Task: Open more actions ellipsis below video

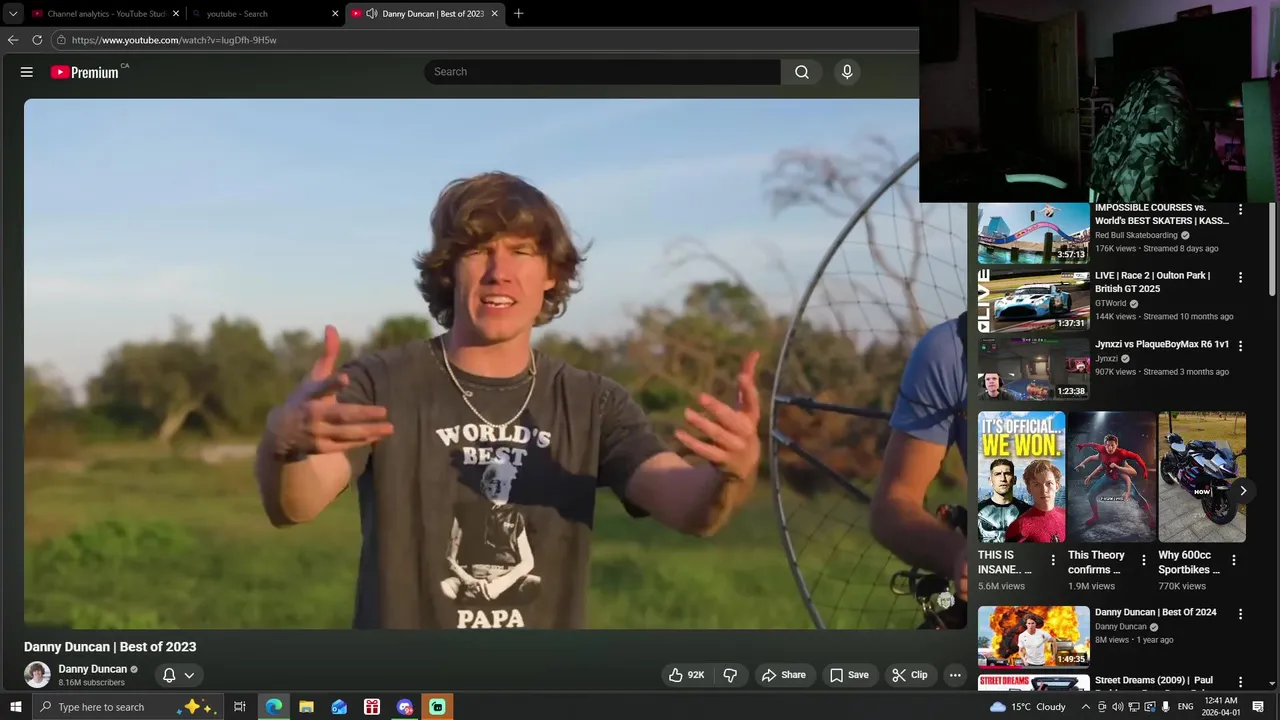Action: [955, 675]
